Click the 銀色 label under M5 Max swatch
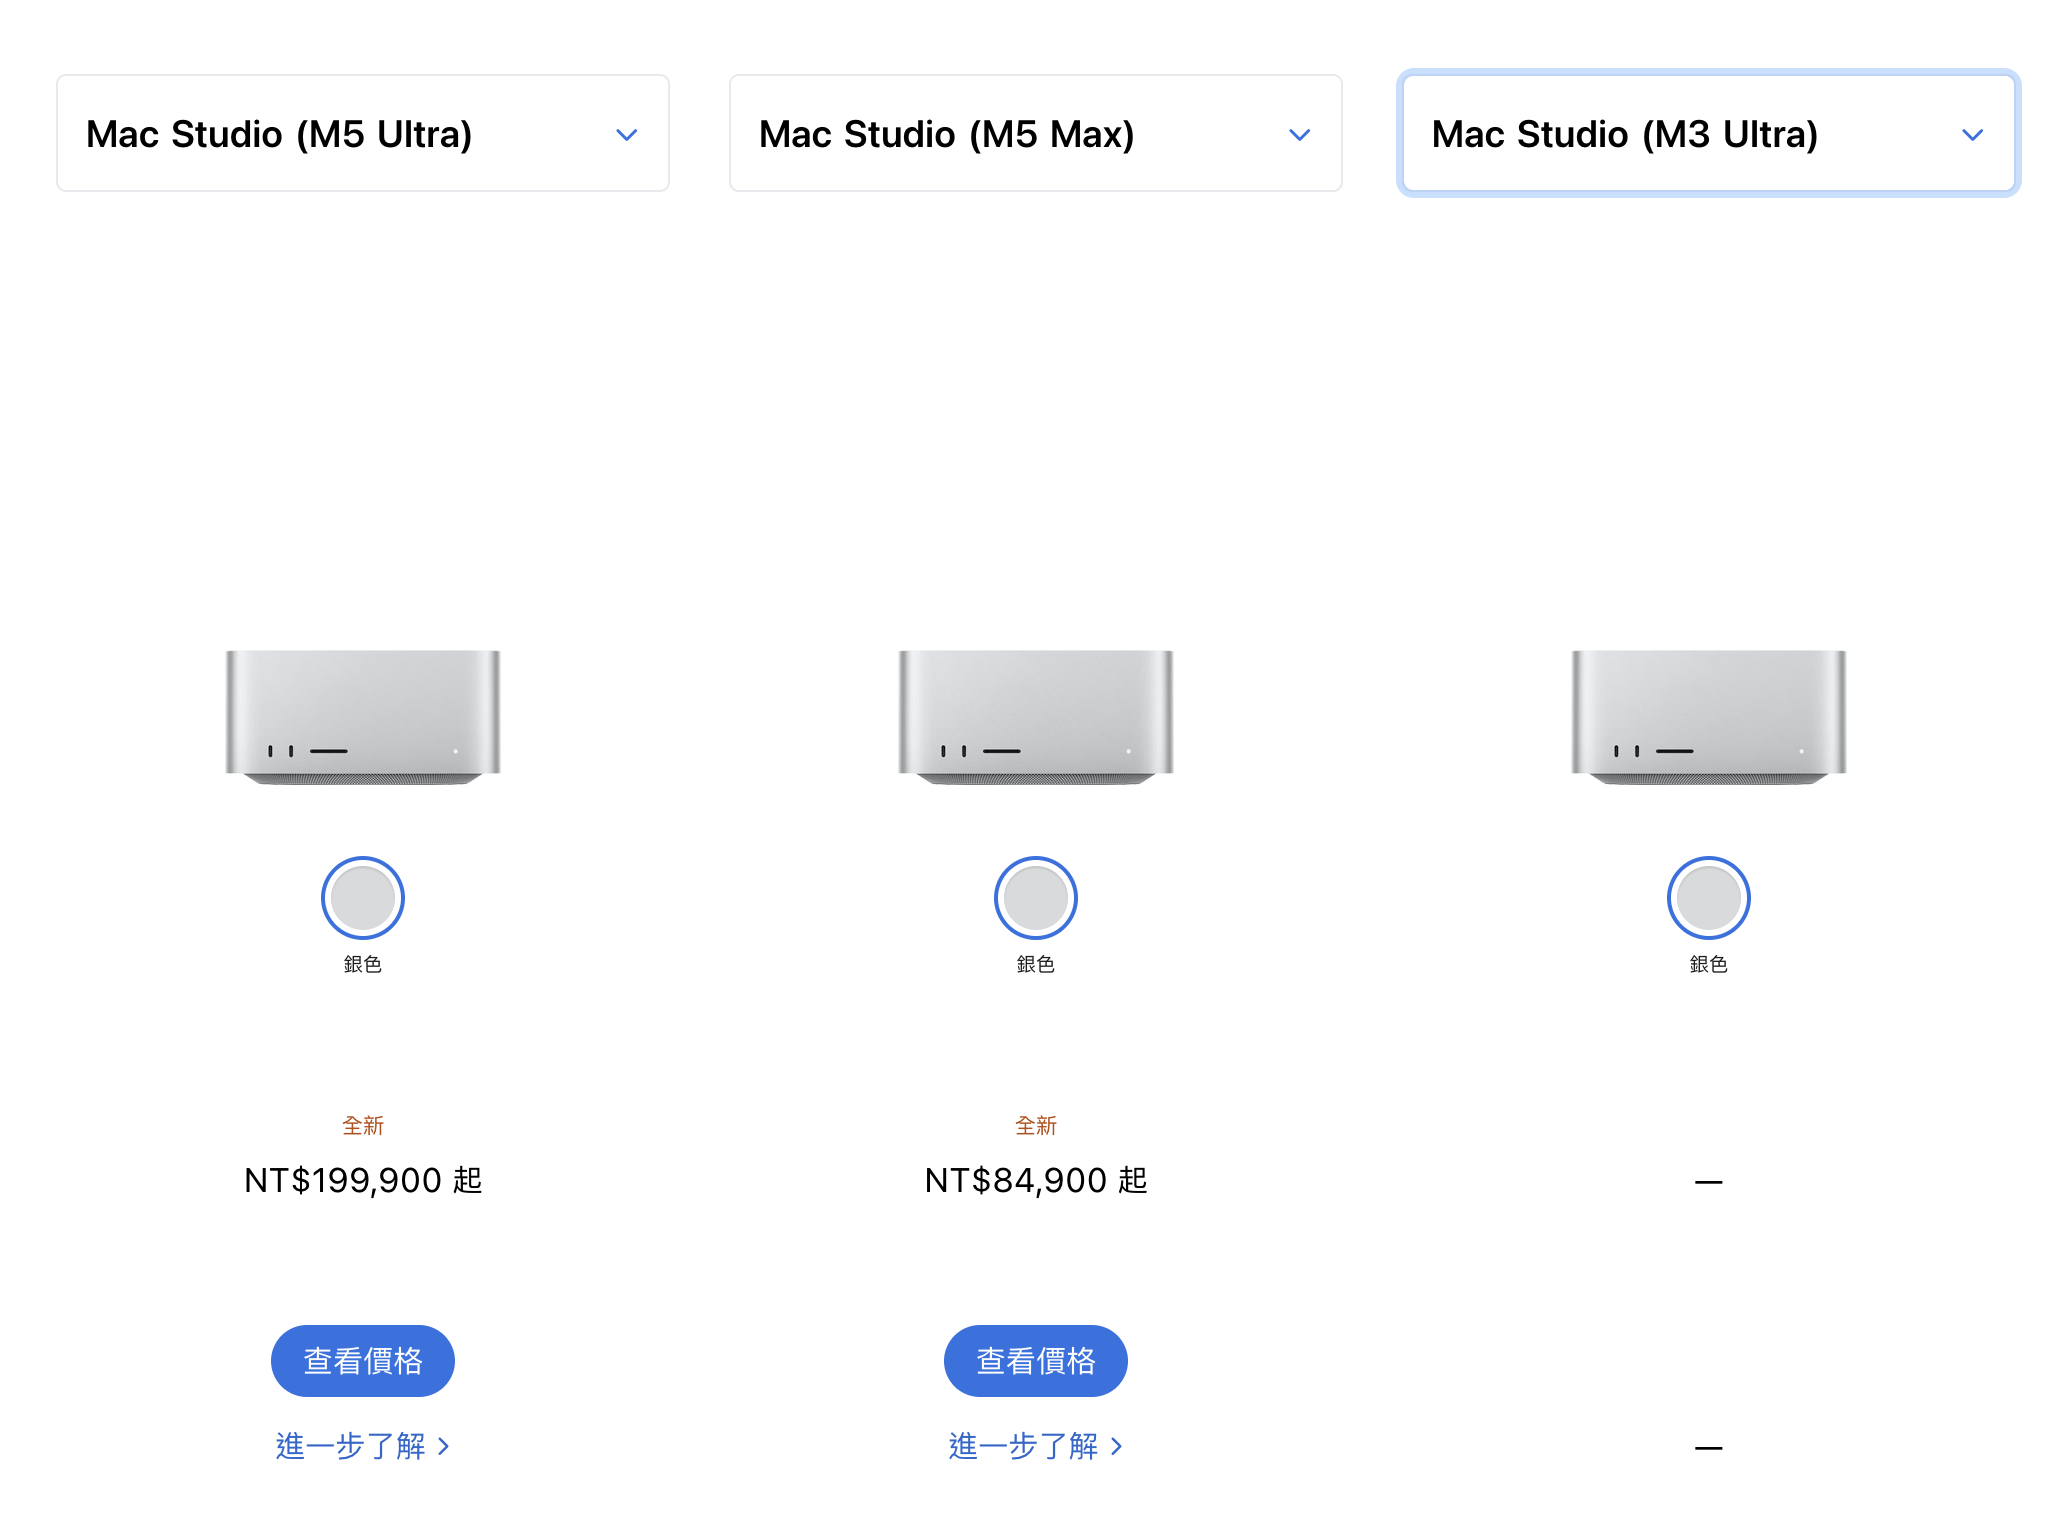2072x1538 pixels. click(1036, 964)
